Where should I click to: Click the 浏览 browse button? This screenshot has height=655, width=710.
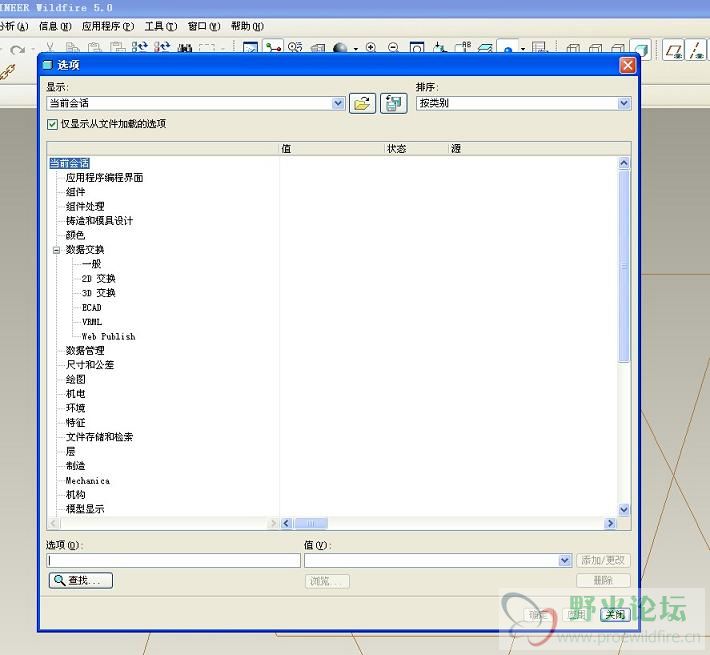[x=327, y=581]
